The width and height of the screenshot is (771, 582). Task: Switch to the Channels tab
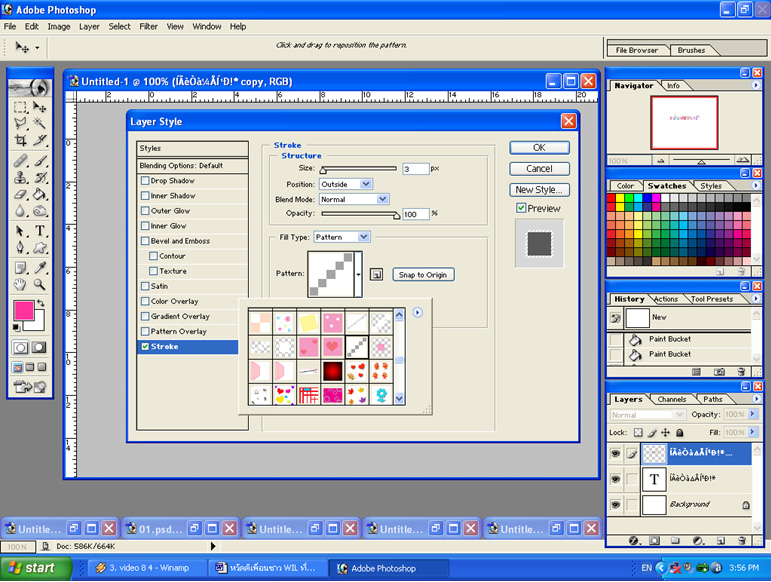672,399
